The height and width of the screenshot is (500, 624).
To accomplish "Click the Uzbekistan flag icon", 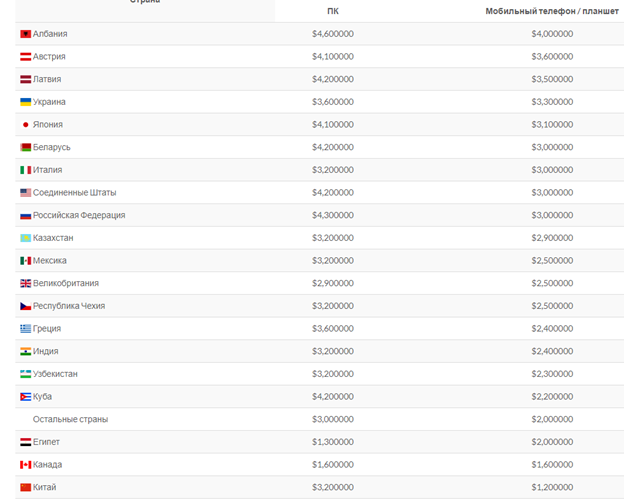I will click(x=25, y=375).
